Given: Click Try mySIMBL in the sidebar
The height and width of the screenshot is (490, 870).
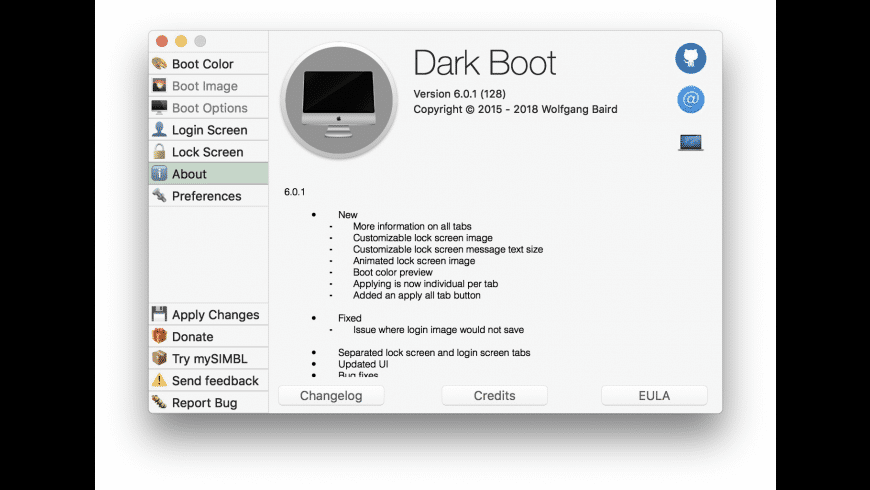Looking at the screenshot, I should tap(209, 358).
